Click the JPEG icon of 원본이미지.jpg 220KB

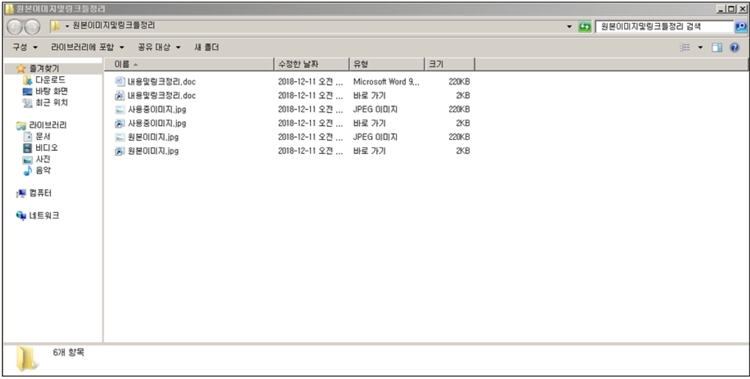point(120,137)
